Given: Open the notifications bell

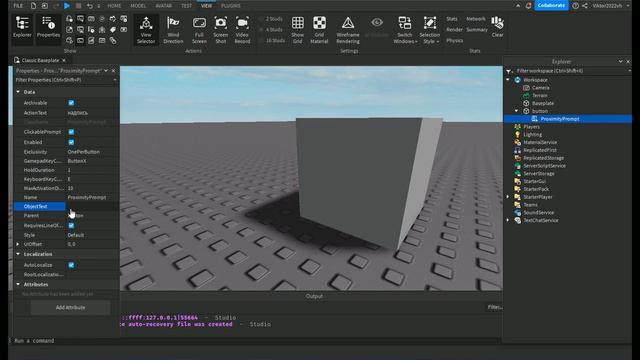Looking at the screenshot, I should [528, 6].
